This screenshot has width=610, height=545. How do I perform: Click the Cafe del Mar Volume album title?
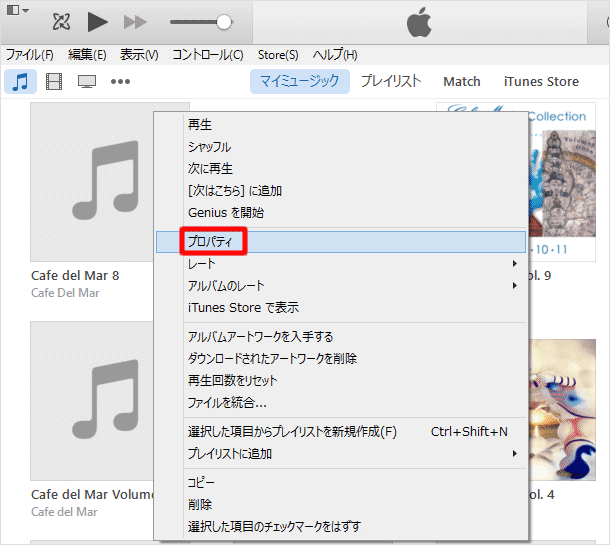tap(92, 494)
